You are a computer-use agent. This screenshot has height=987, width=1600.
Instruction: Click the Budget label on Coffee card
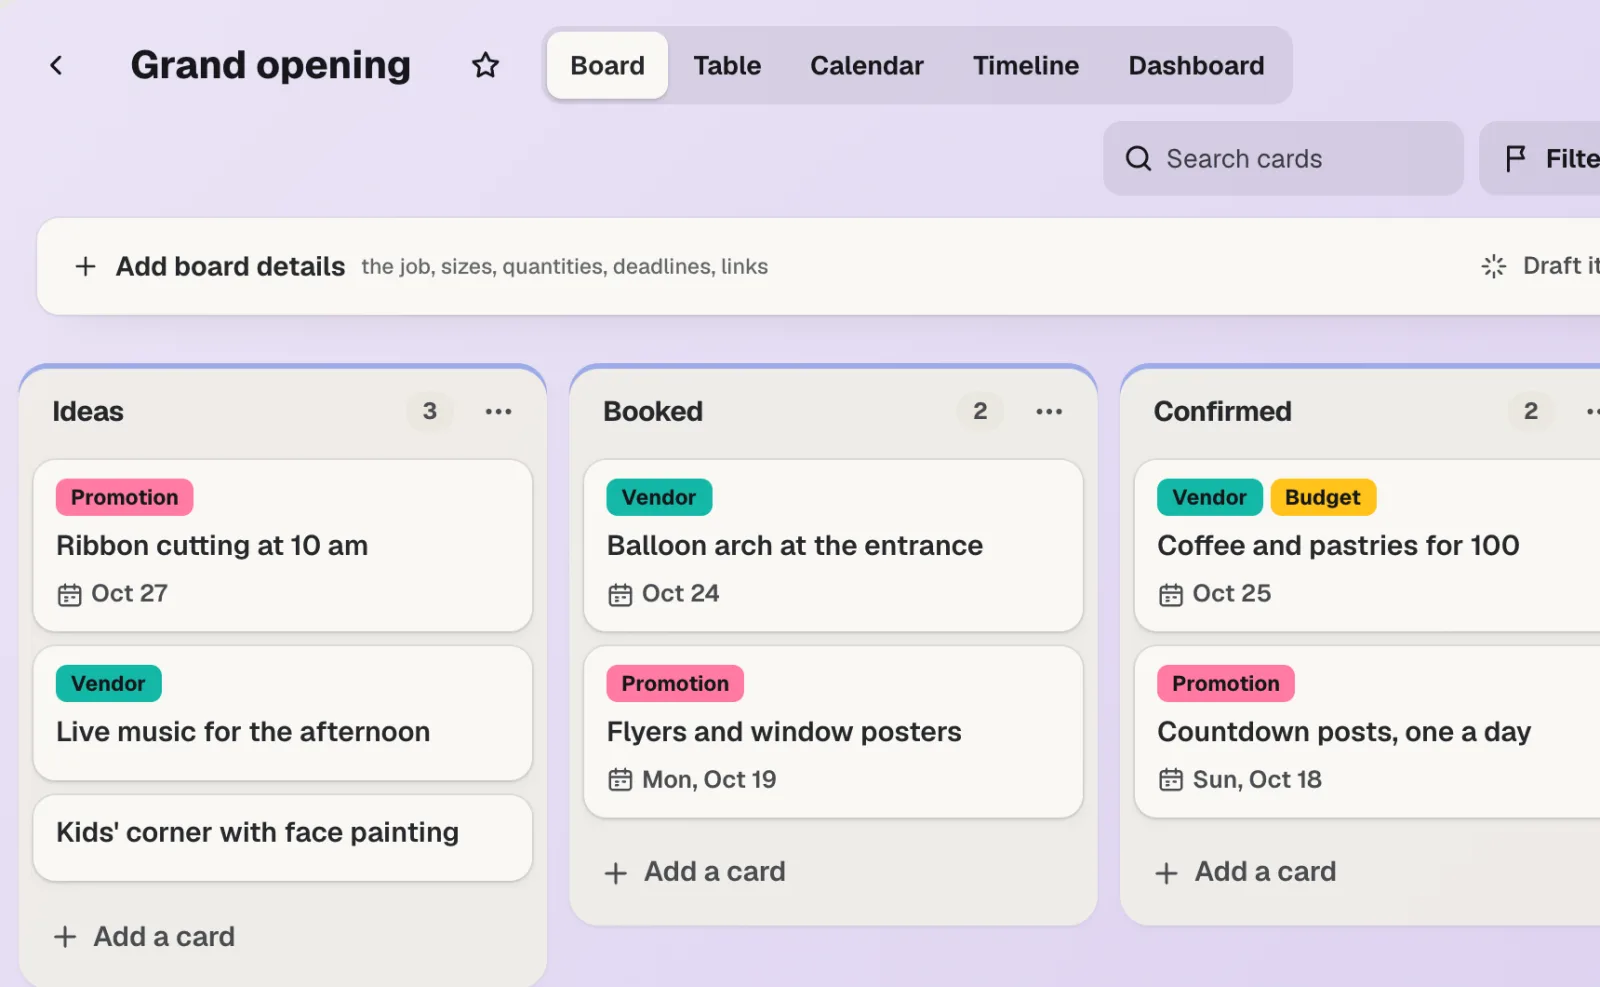[1322, 498]
